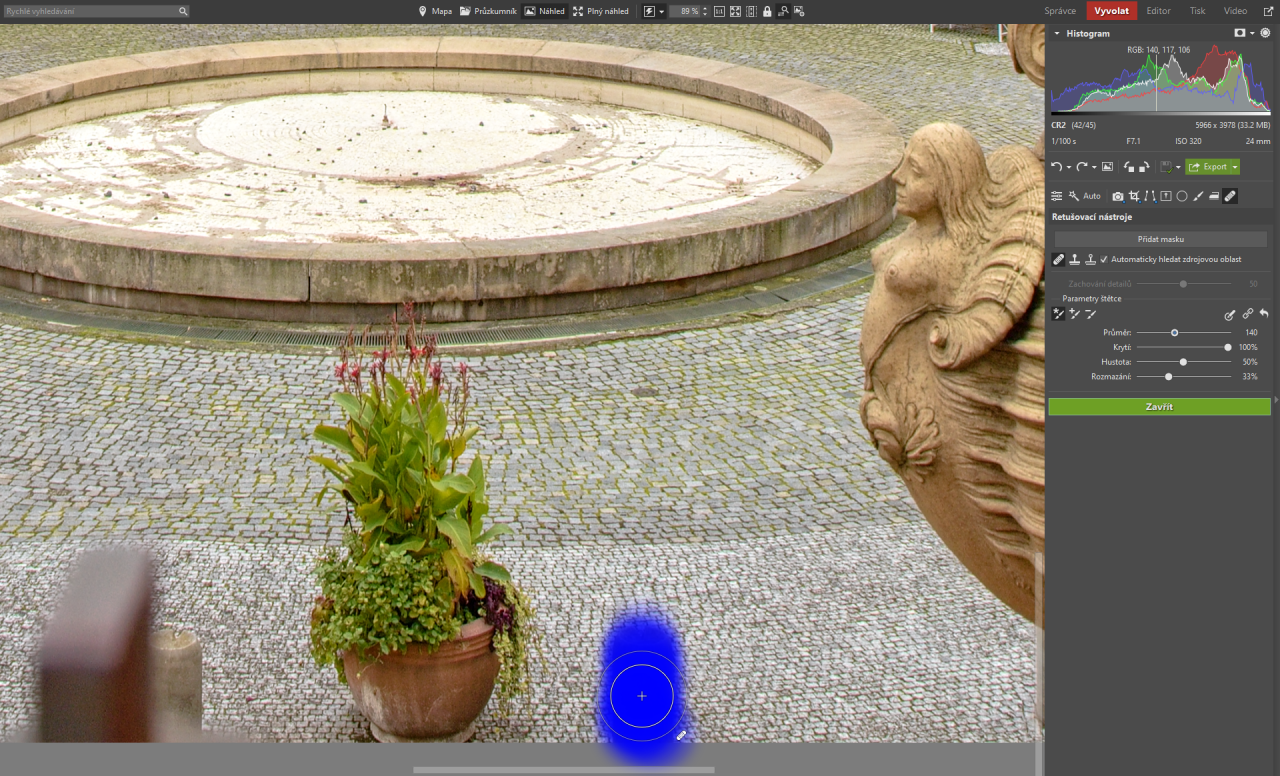Click the zoom percentage stepper arrows
1280x776 pixels.
point(705,11)
